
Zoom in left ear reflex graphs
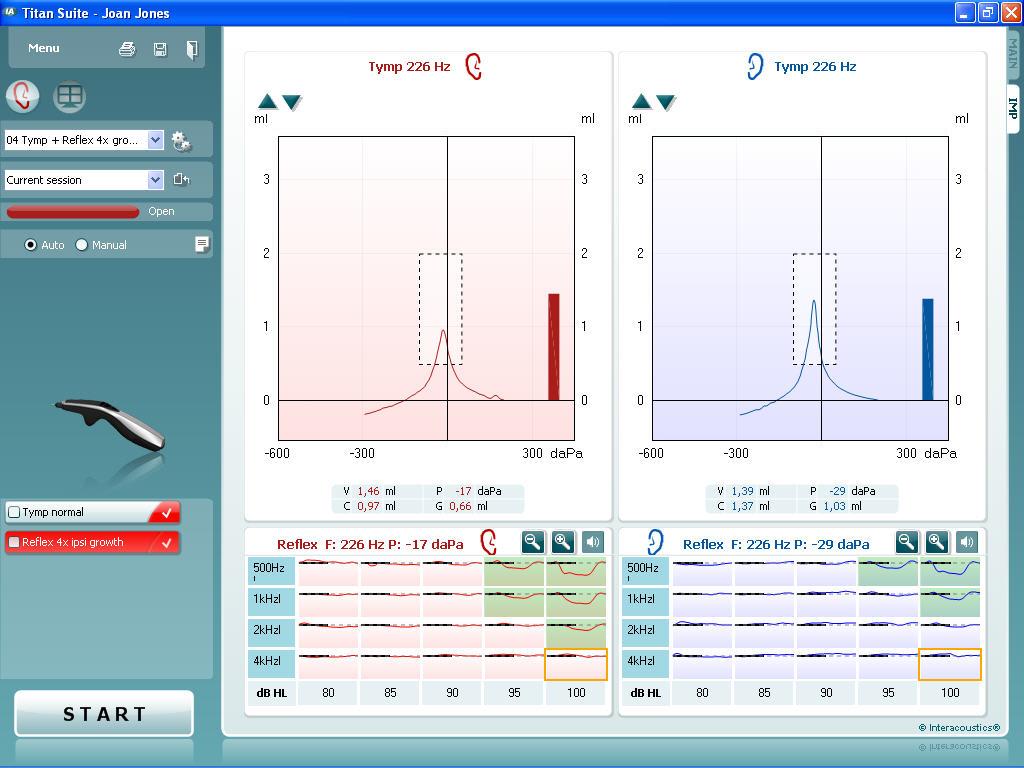937,542
